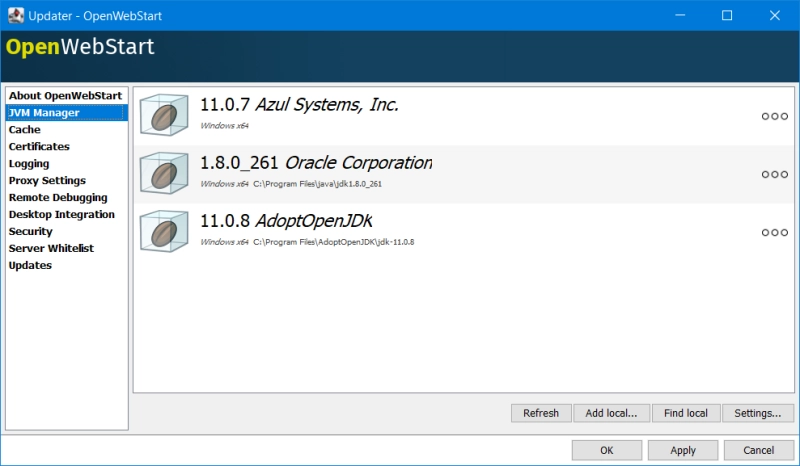Select JVM Manager in sidebar
Image resolution: width=800 pixels, height=466 pixels.
coord(66,112)
